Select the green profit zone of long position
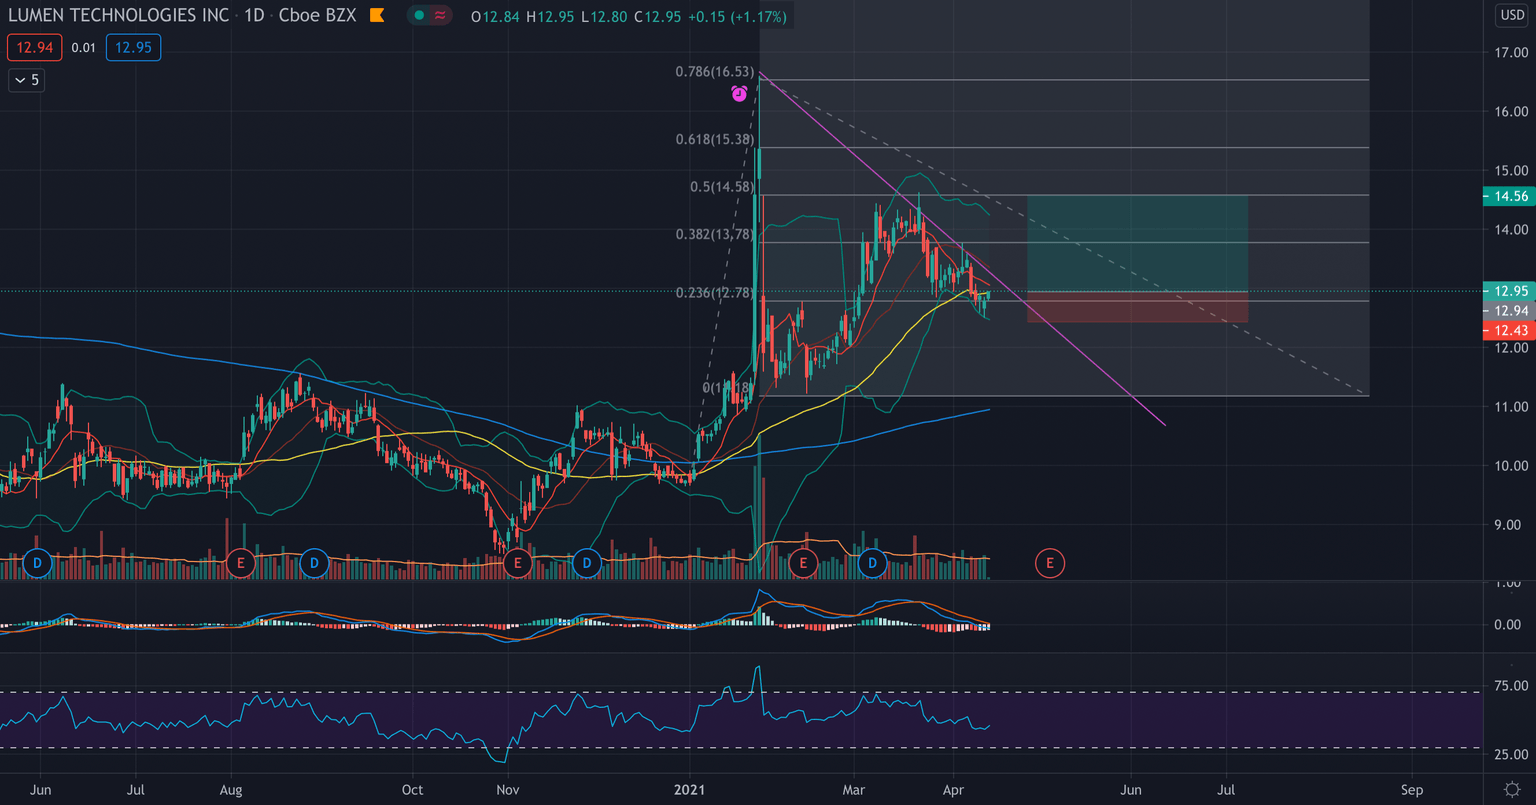This screenshot has height=805, width=1536. tap(1137, 243)
